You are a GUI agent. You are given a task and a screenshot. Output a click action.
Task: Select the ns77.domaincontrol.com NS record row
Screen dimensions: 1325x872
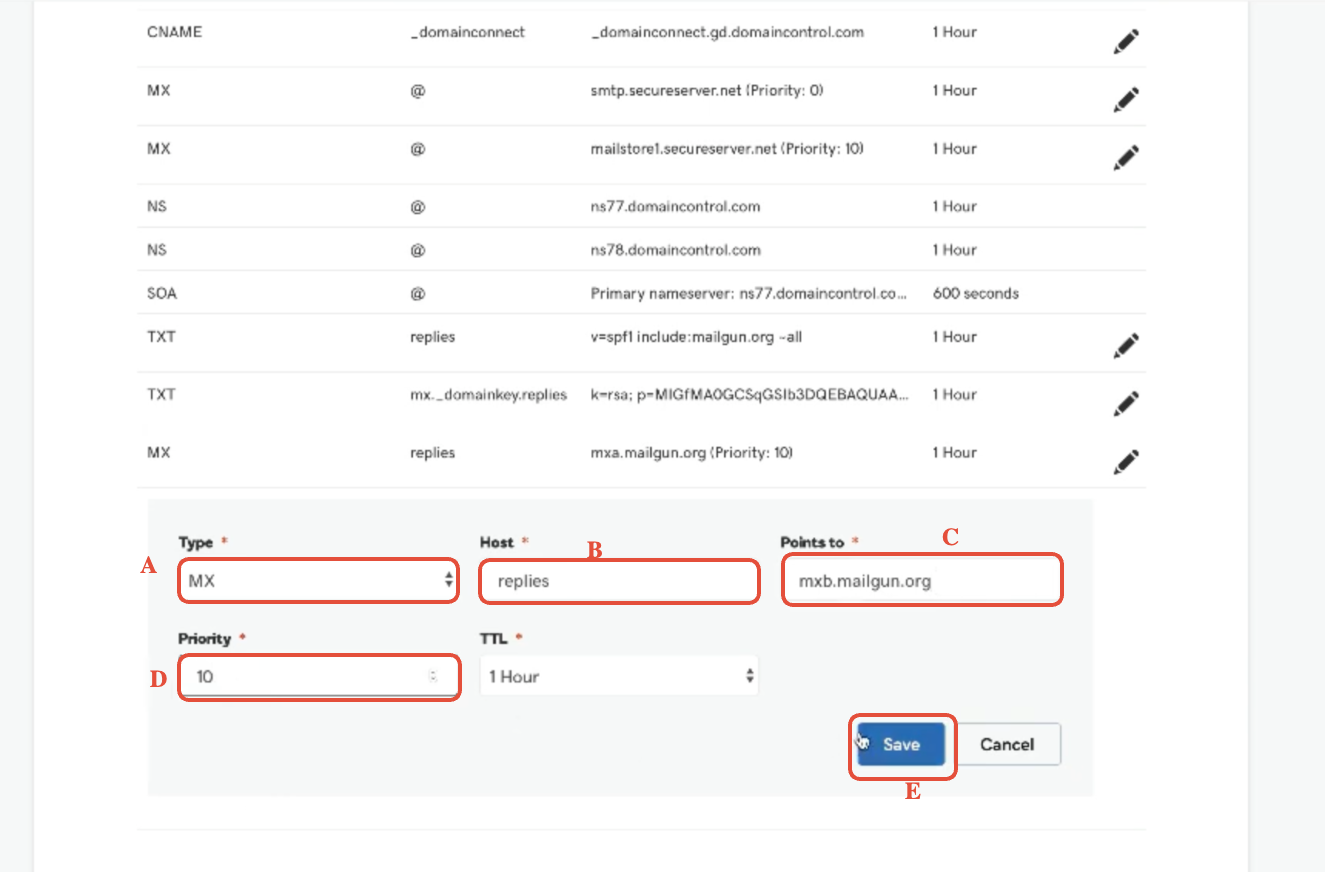(641, 206)
